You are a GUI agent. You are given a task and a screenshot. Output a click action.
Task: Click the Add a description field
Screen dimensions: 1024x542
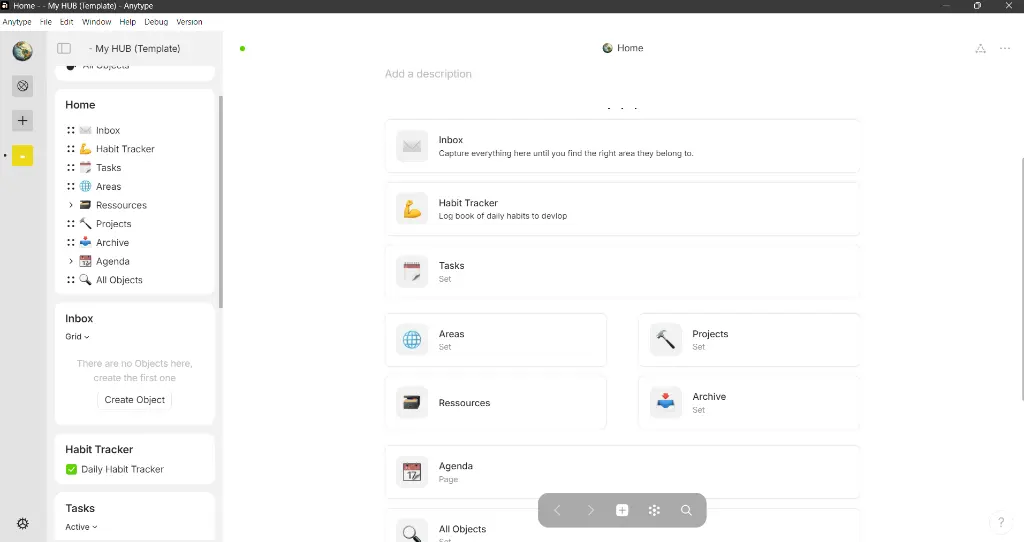428,74
